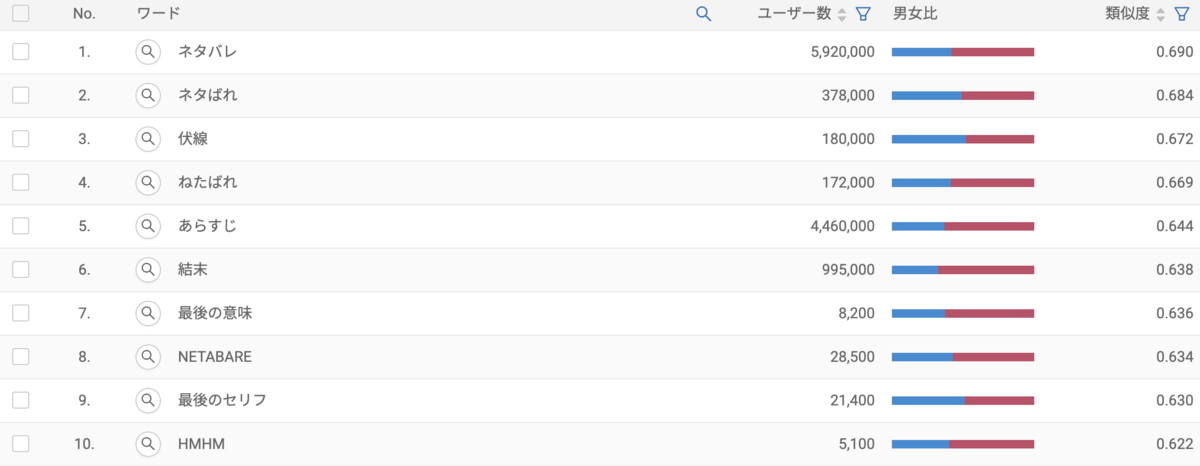The image size is (1200, 466).
Task: Click the word ねたばれ in row 4
Action: pyautogui.click(x=207, y=182)
